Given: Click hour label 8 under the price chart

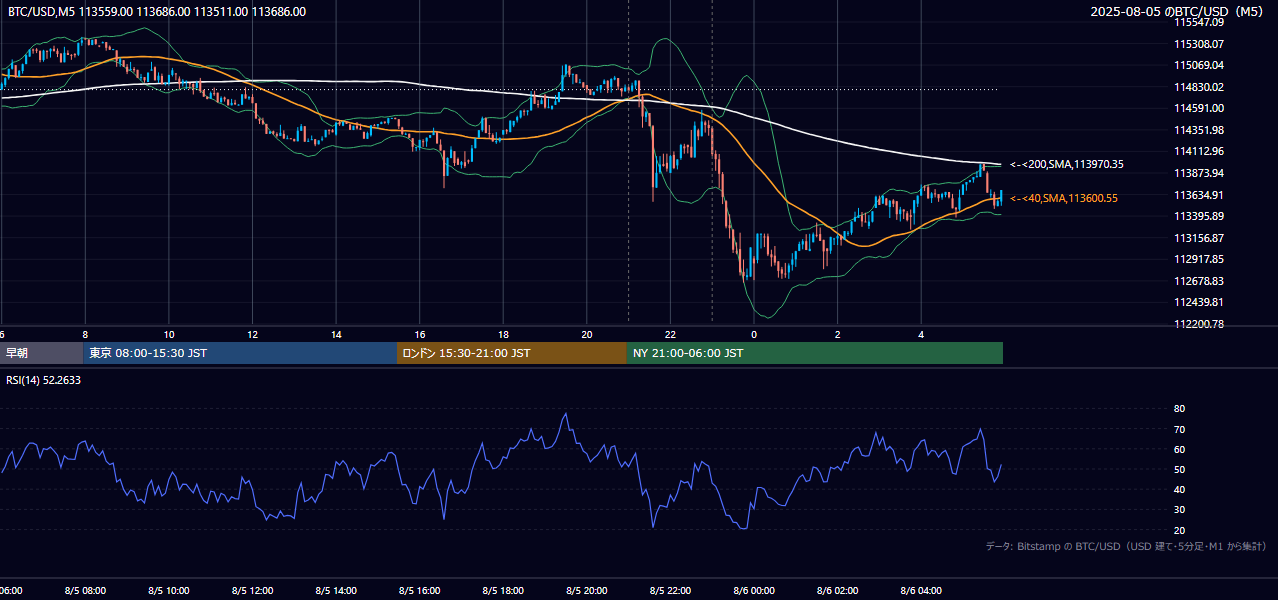Looking at the screenshot, I should (85, 334).
